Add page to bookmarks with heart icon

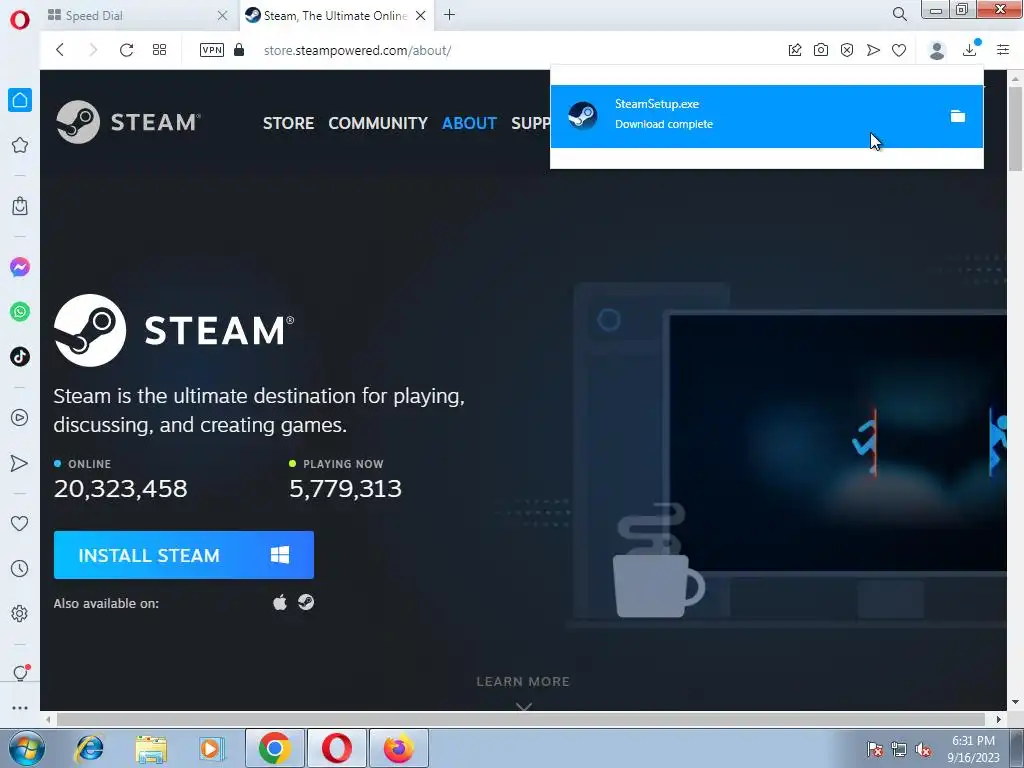[899, 50]
